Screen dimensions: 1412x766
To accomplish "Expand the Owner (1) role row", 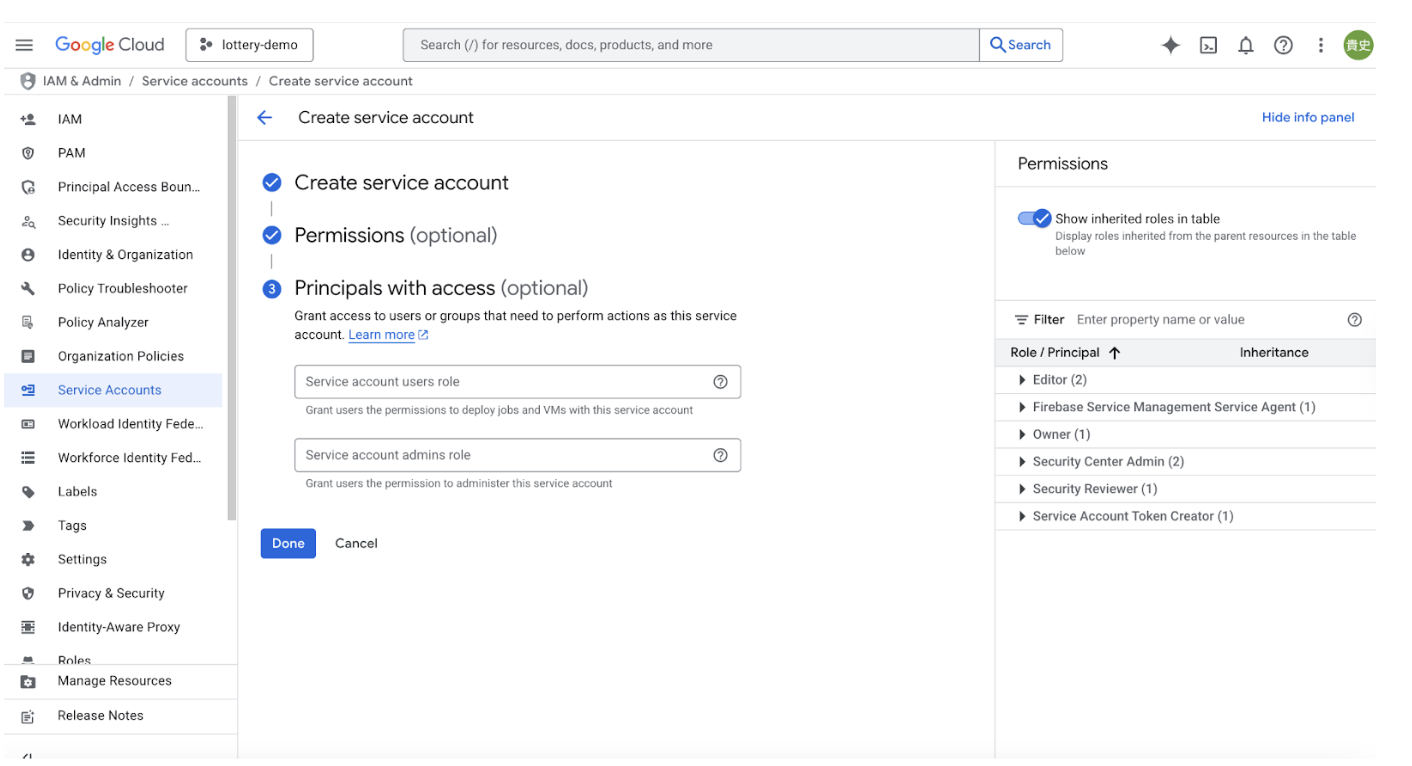I will click(x=1022, y=434).
